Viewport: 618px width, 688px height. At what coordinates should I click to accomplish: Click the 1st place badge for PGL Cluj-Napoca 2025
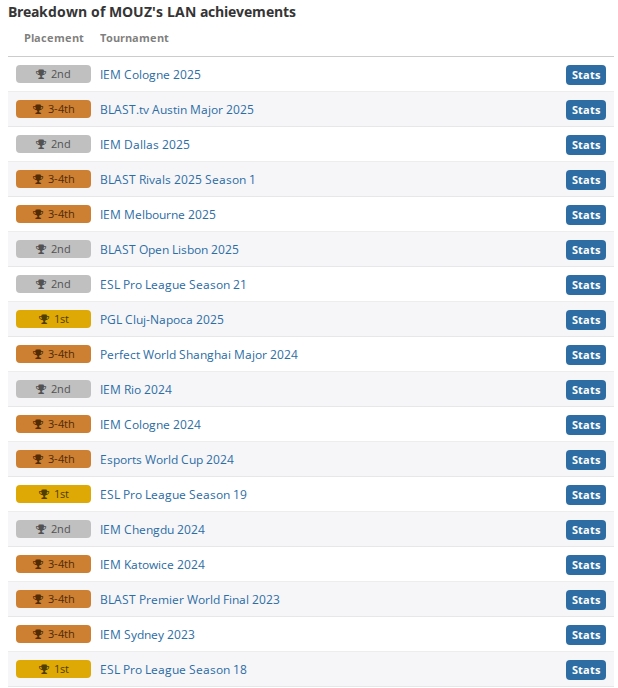pos(54,319)
